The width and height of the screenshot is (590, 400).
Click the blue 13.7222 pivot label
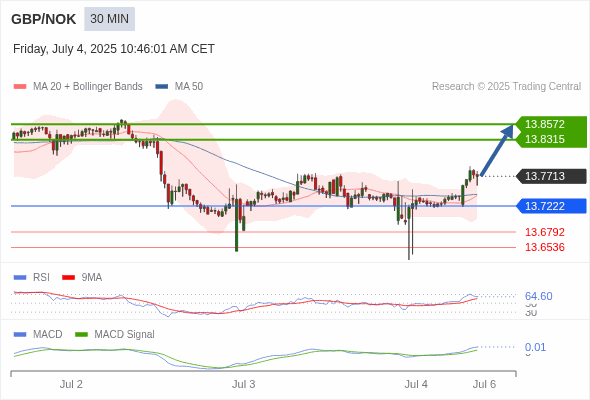click(x=544, y=206)
